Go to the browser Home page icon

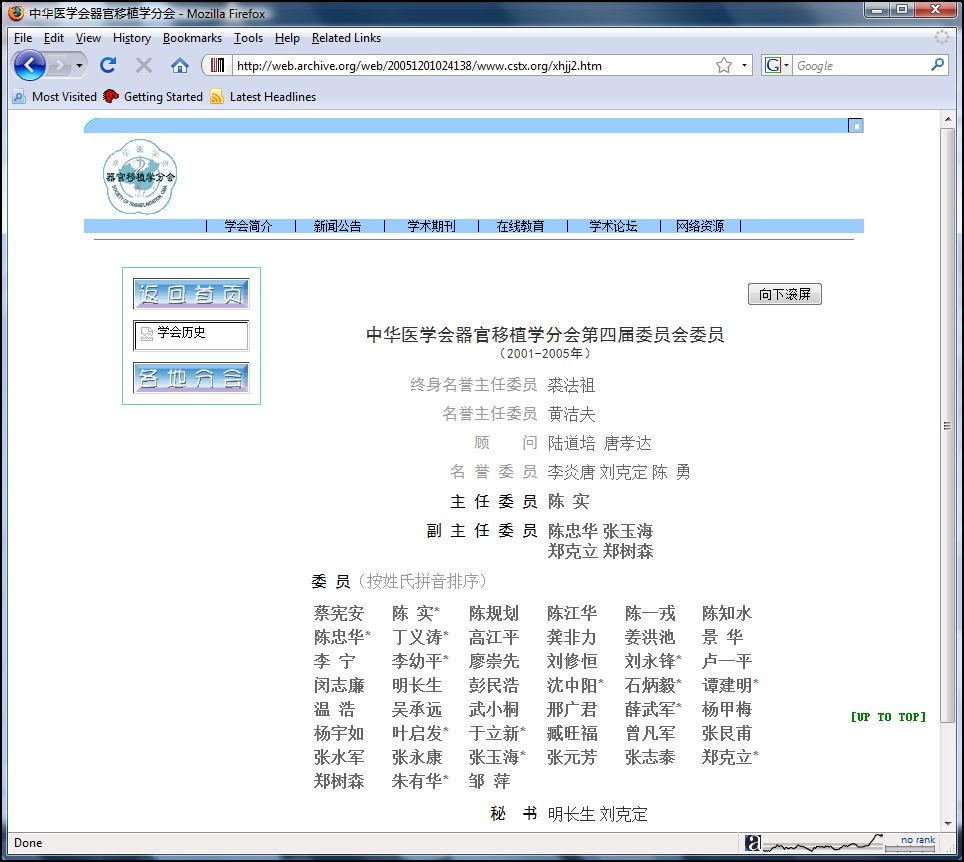pos(180,66)
